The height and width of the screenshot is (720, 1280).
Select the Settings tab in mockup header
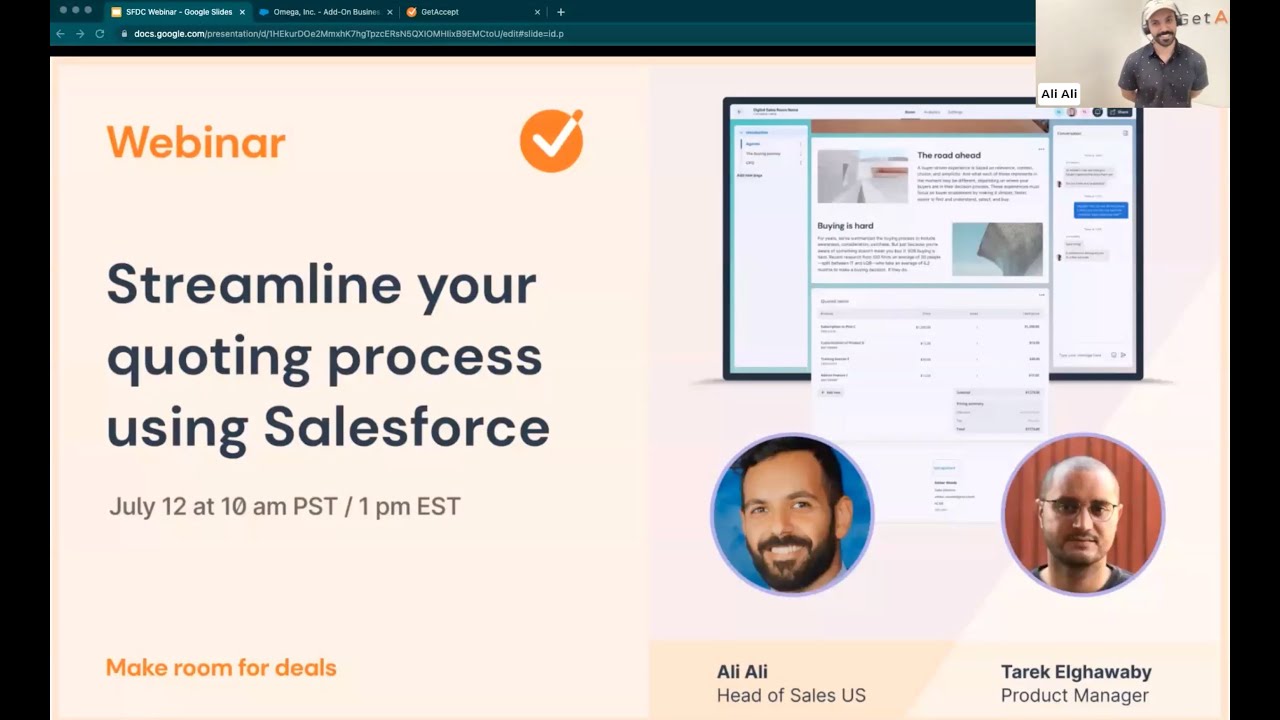tap(955, 112)
